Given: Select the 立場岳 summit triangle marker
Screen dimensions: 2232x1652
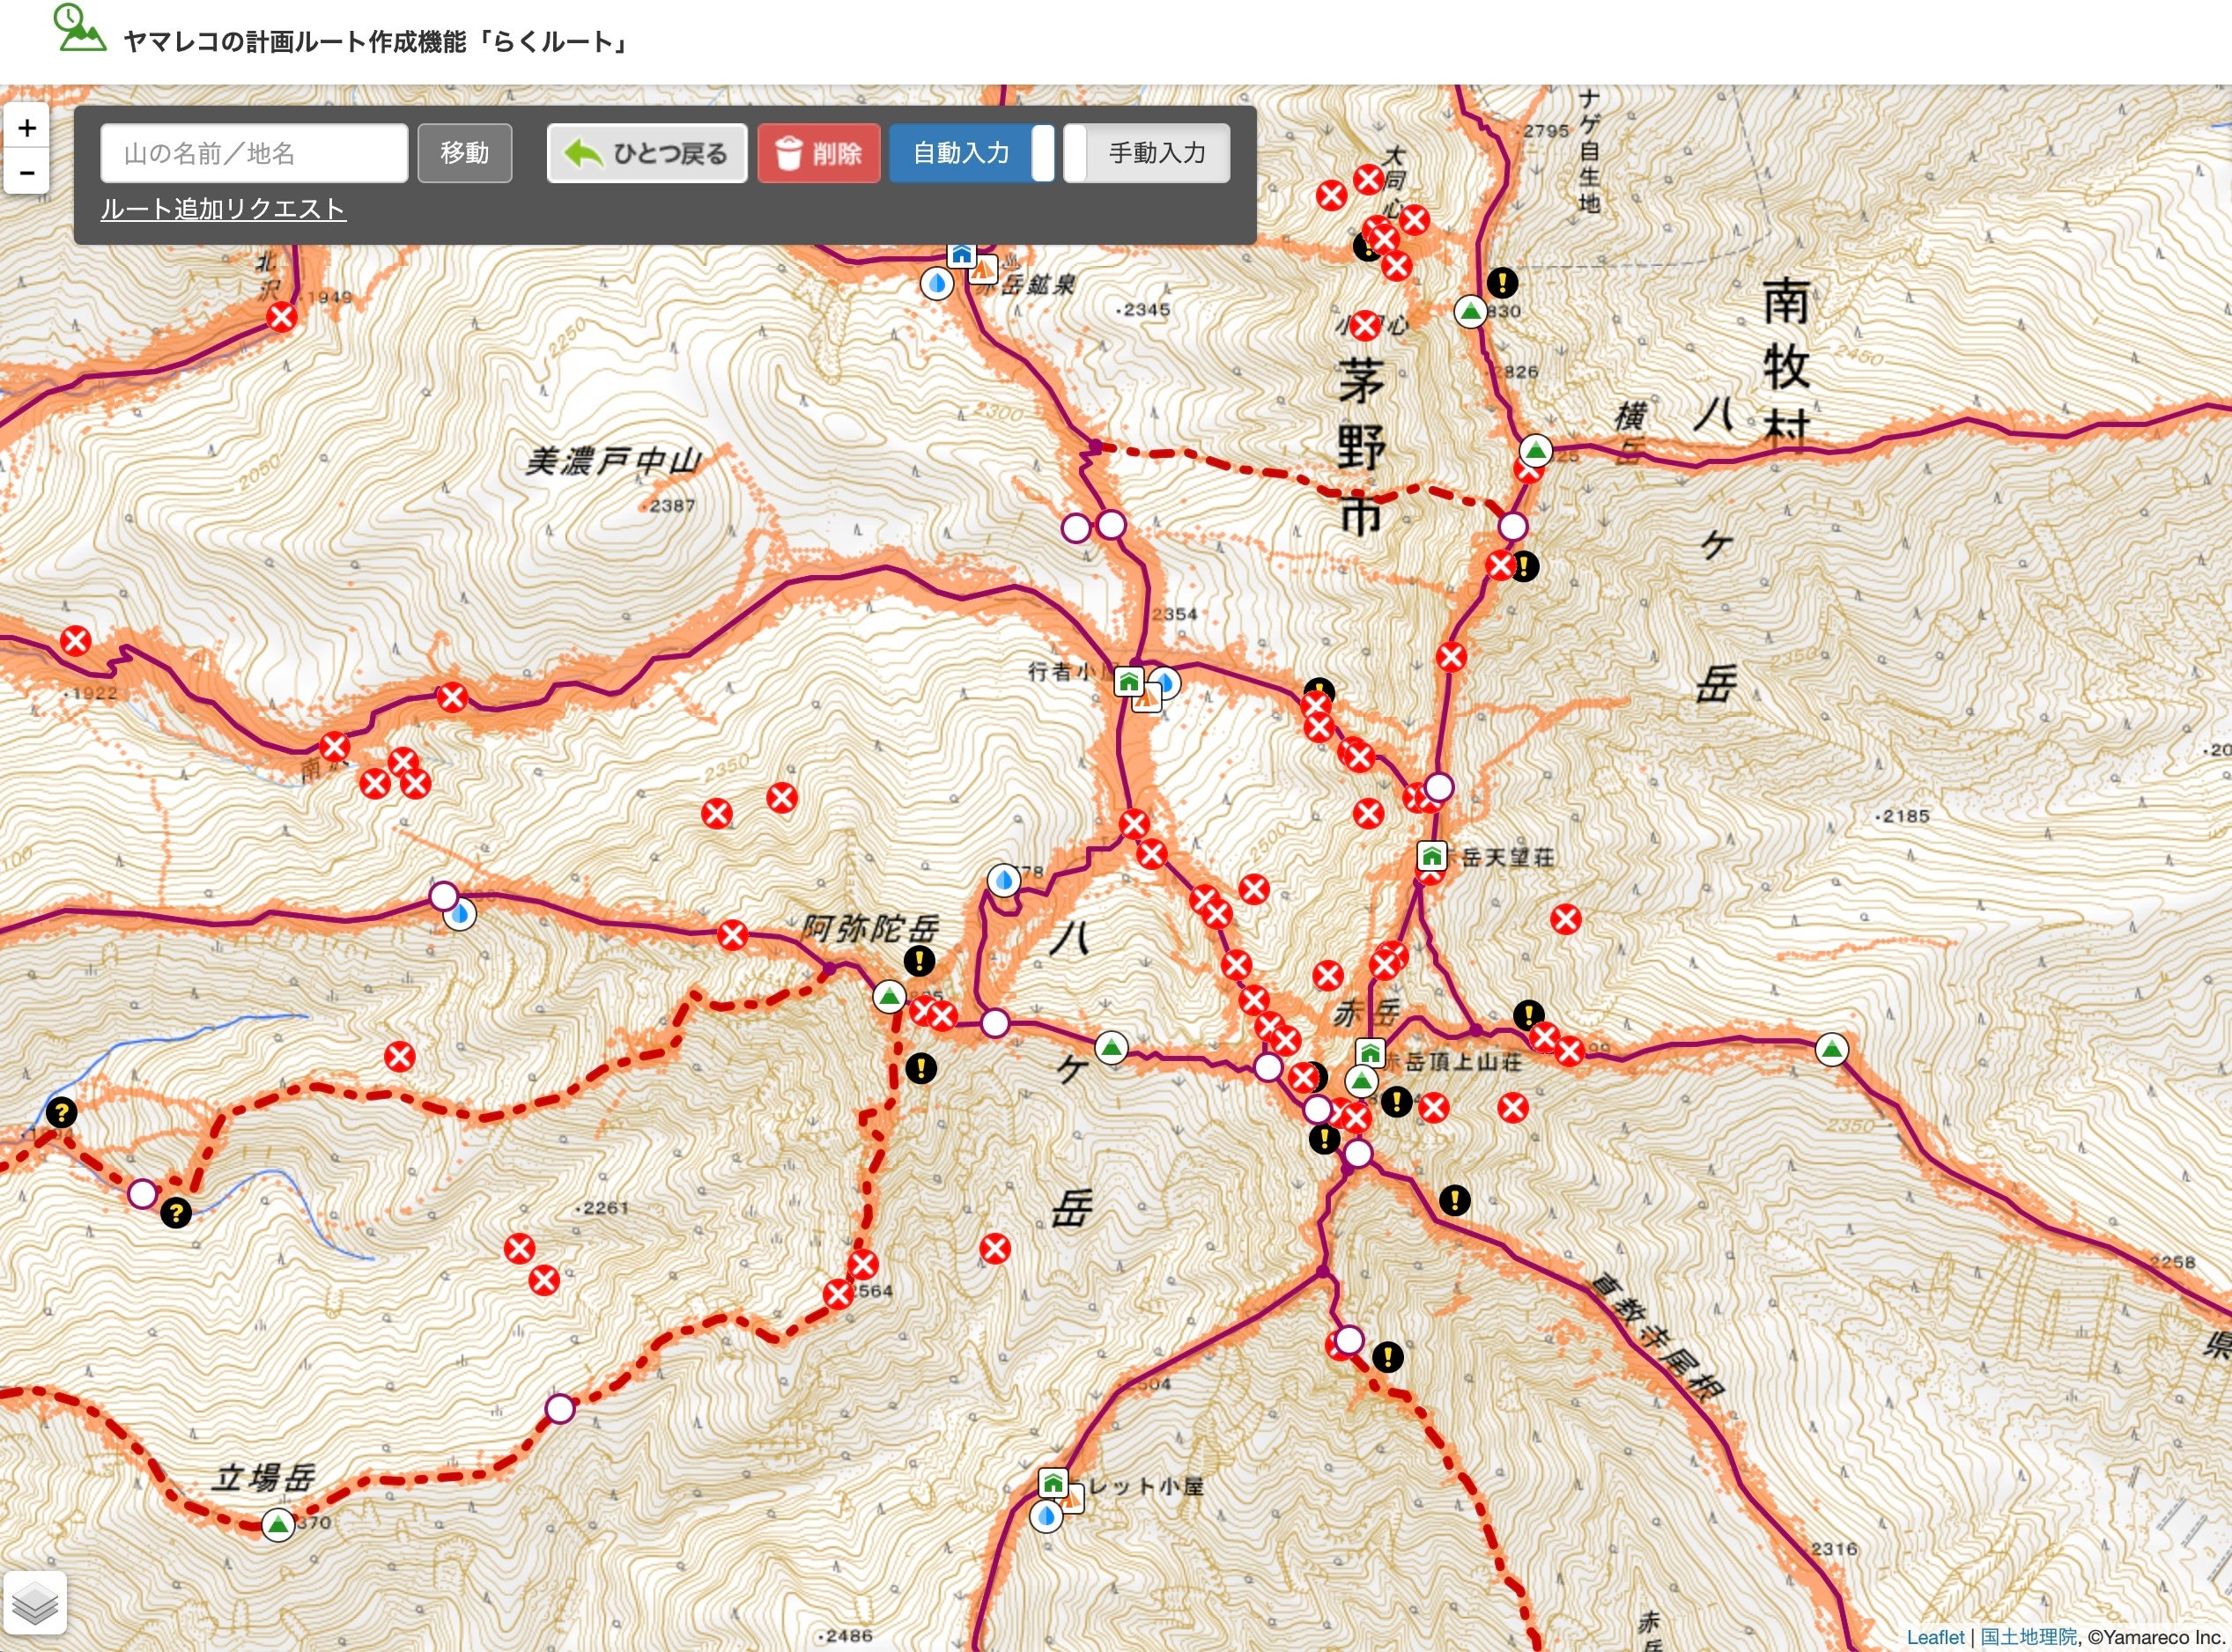Looking at the screenshot, I should 278,1525.
